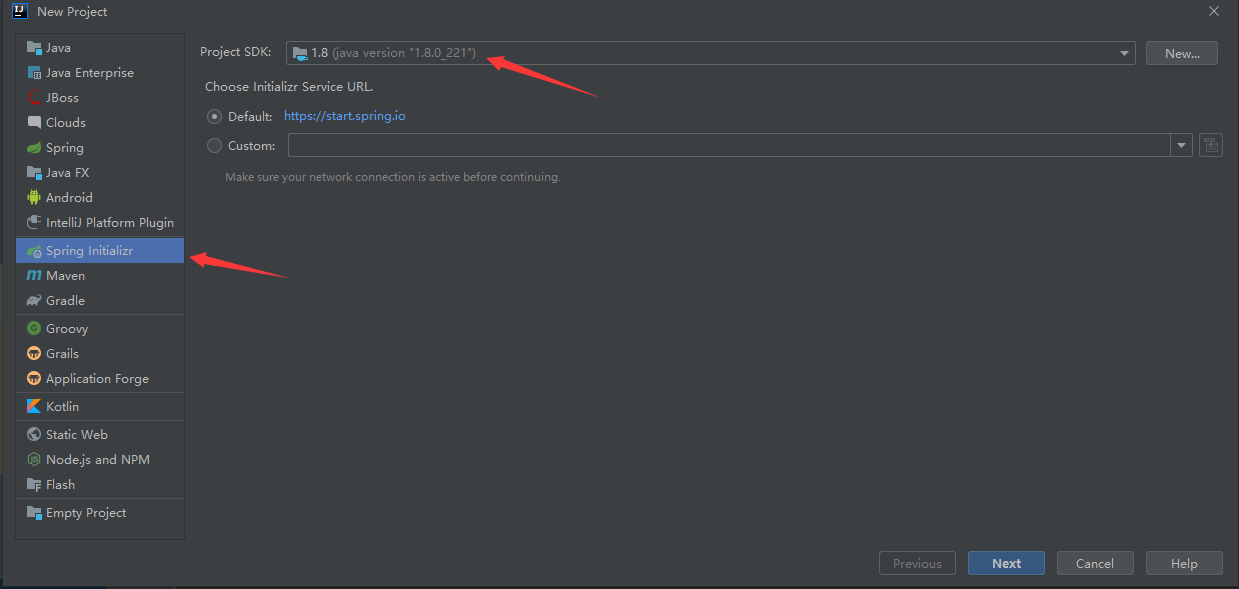The image size is (1239, 589).
Task: Select the Default service URL radio button
Action: pos(214,116)
